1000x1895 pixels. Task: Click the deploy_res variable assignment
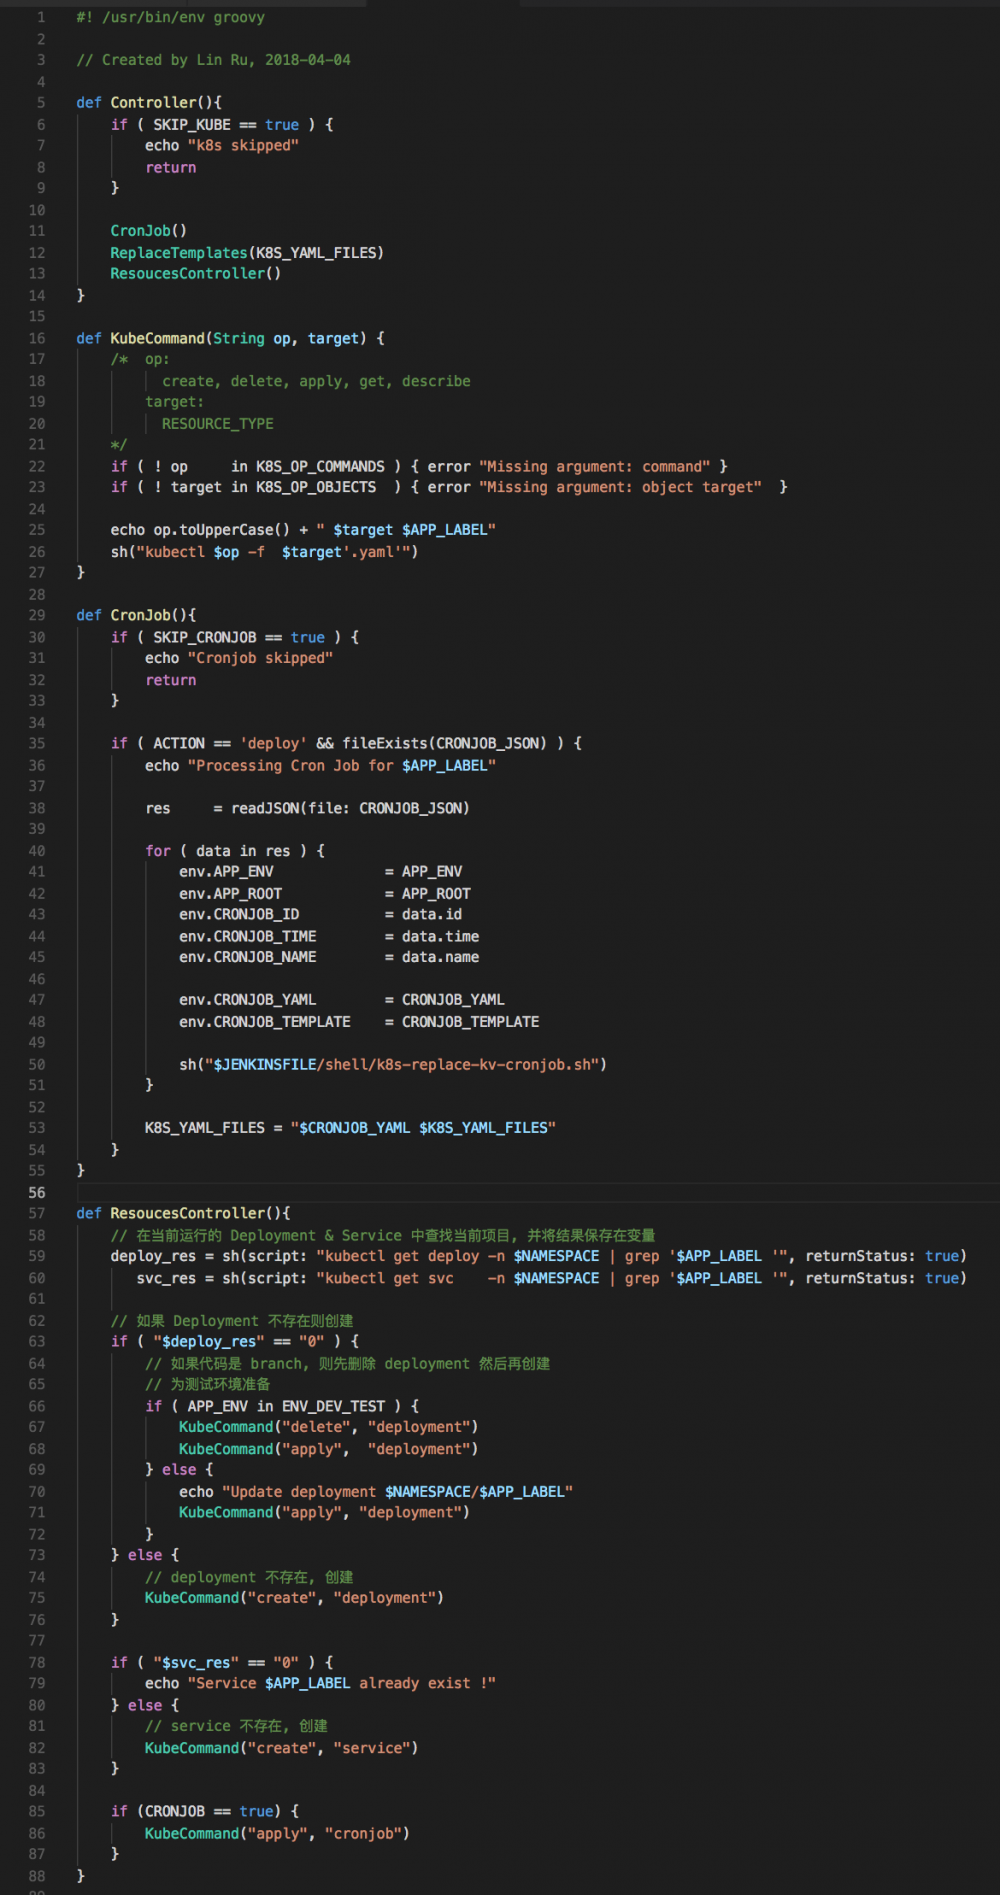[152, 1256]
